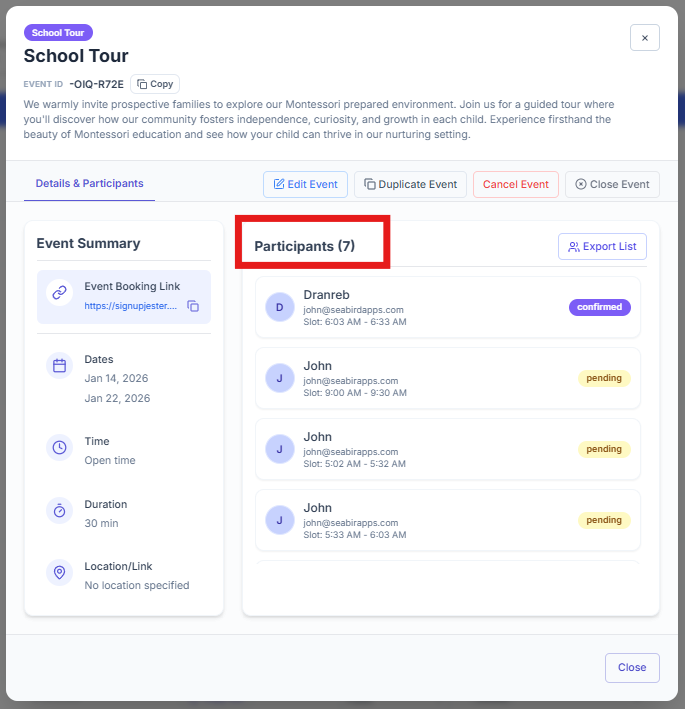Copy the Event ID

coord(155,84)
